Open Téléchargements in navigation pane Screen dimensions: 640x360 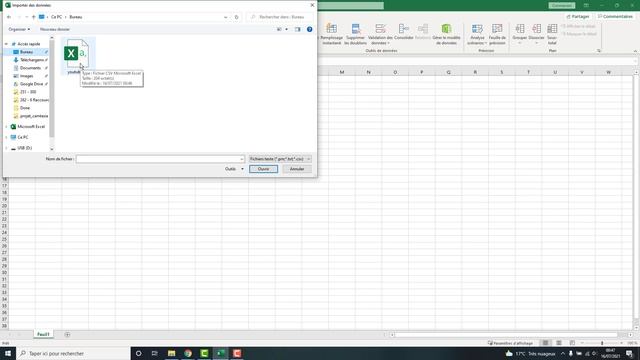pyautogui.click(x=31, y=60)
